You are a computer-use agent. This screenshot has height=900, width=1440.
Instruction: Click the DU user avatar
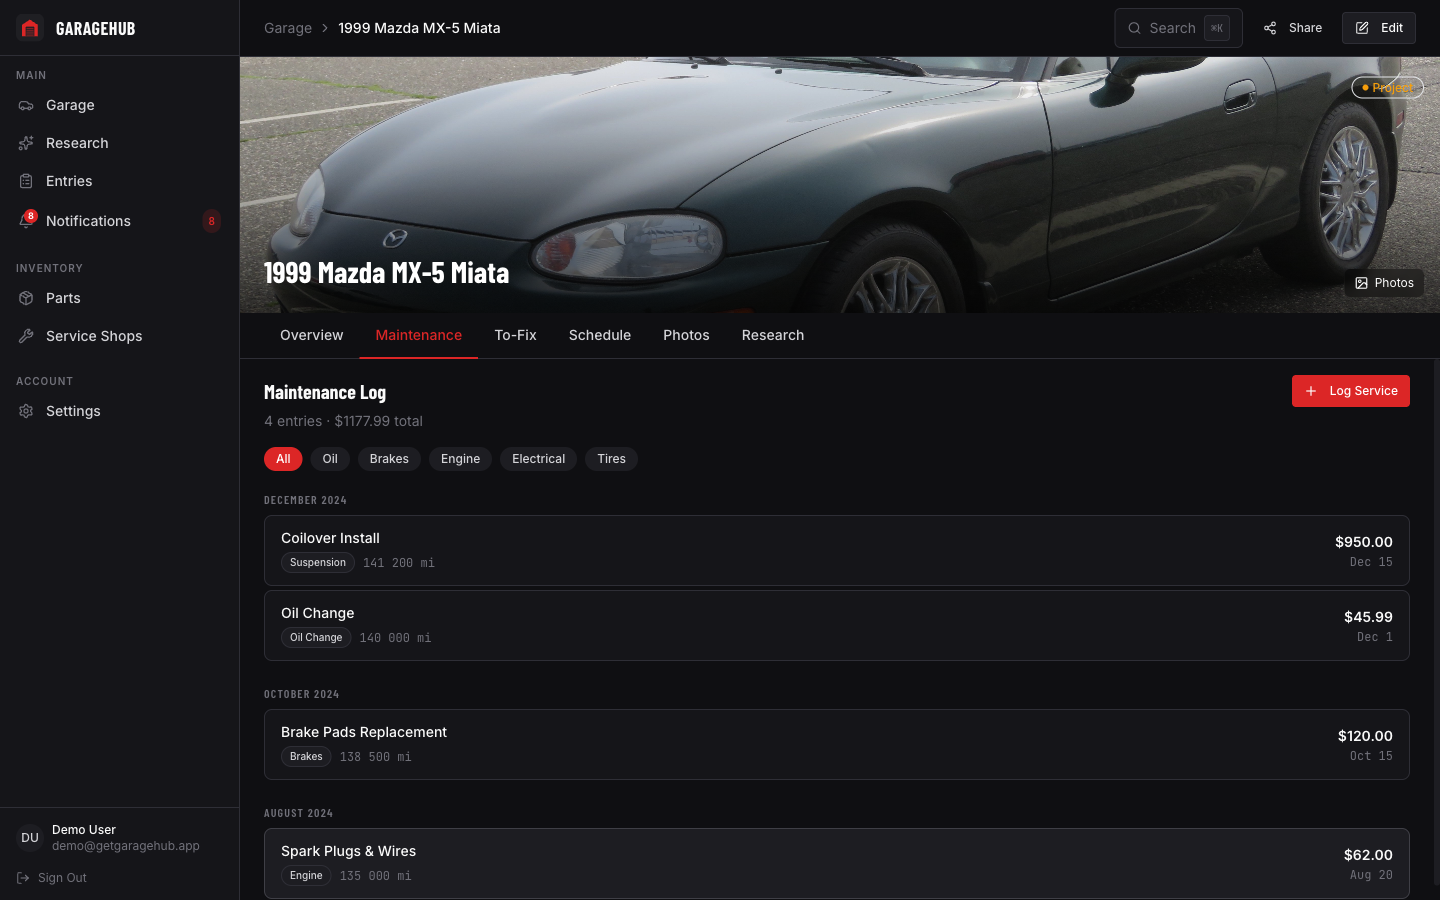(x=30, y=838)
